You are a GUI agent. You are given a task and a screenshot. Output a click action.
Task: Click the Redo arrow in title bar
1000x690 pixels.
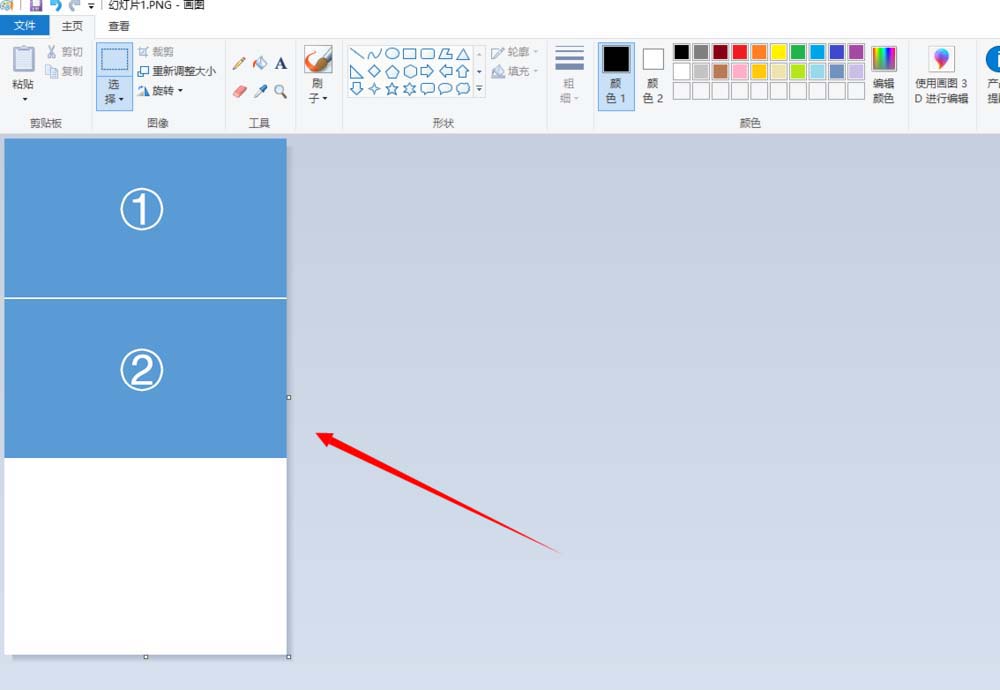(x=74, y=5)
